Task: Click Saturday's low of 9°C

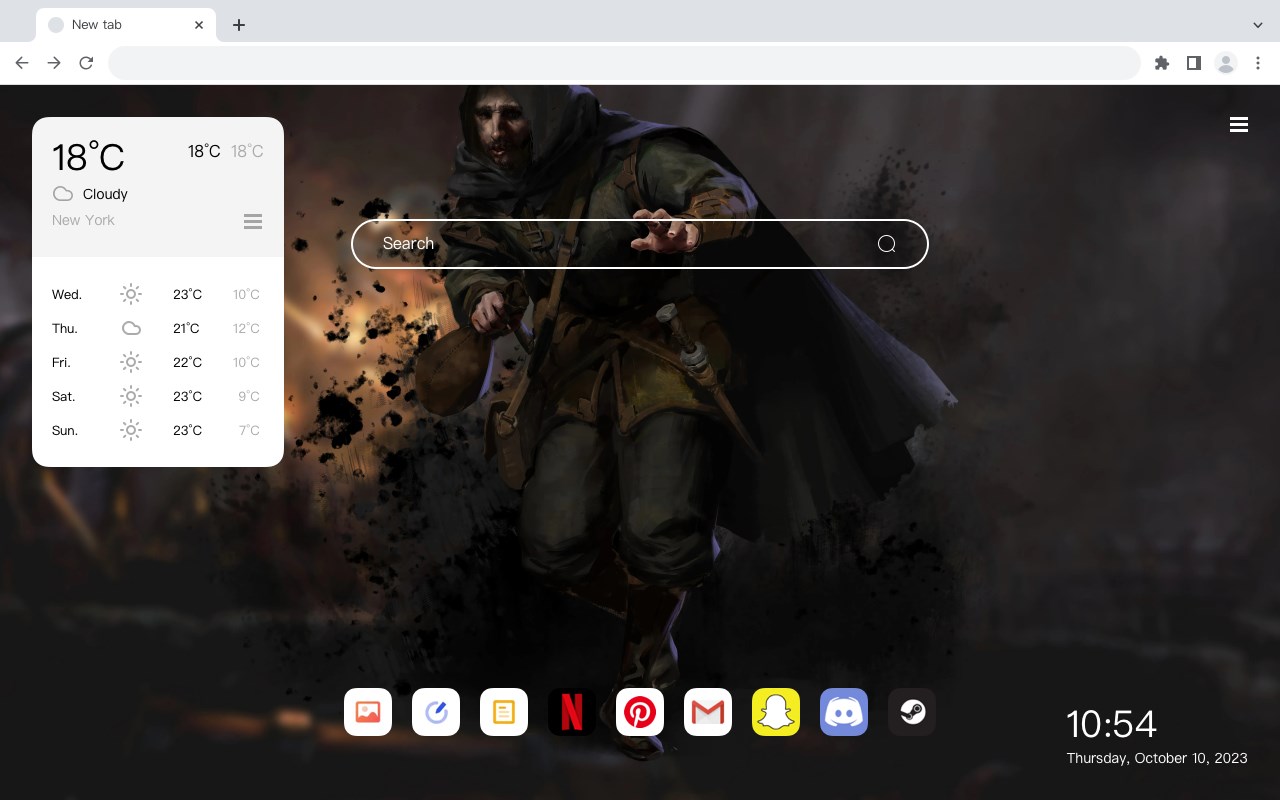Action: pos(249,396)
